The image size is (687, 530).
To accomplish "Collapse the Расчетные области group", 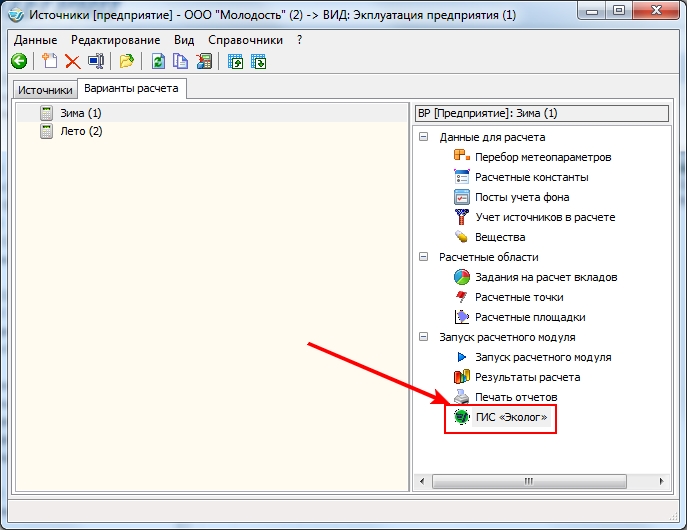I will [x=424, y=257].
